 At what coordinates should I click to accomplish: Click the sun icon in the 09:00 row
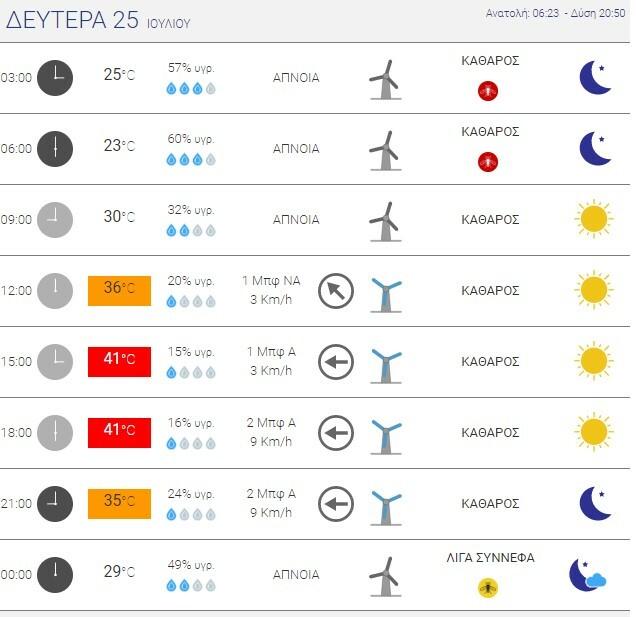click(593, 219)
